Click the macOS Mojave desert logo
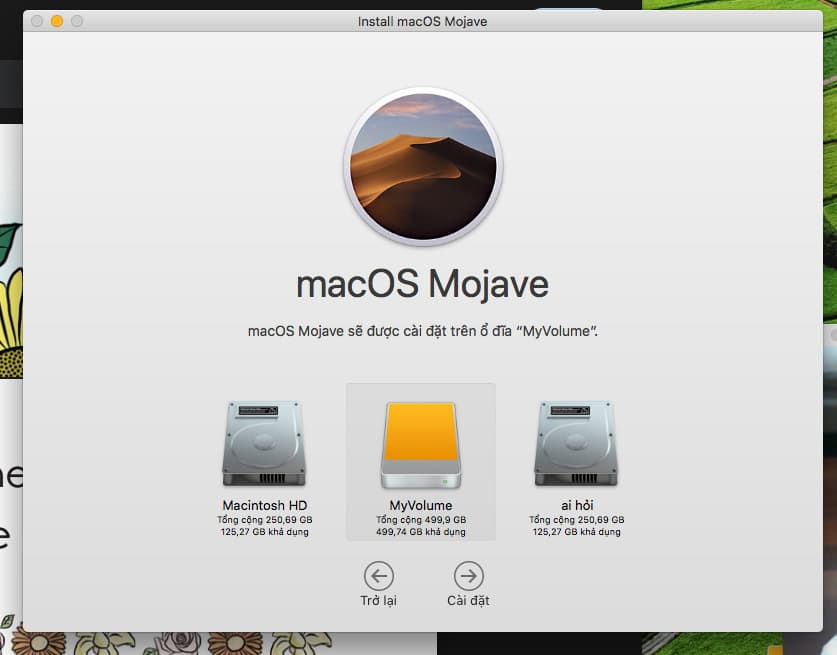837x655 pixels. (x=422, y=166)
